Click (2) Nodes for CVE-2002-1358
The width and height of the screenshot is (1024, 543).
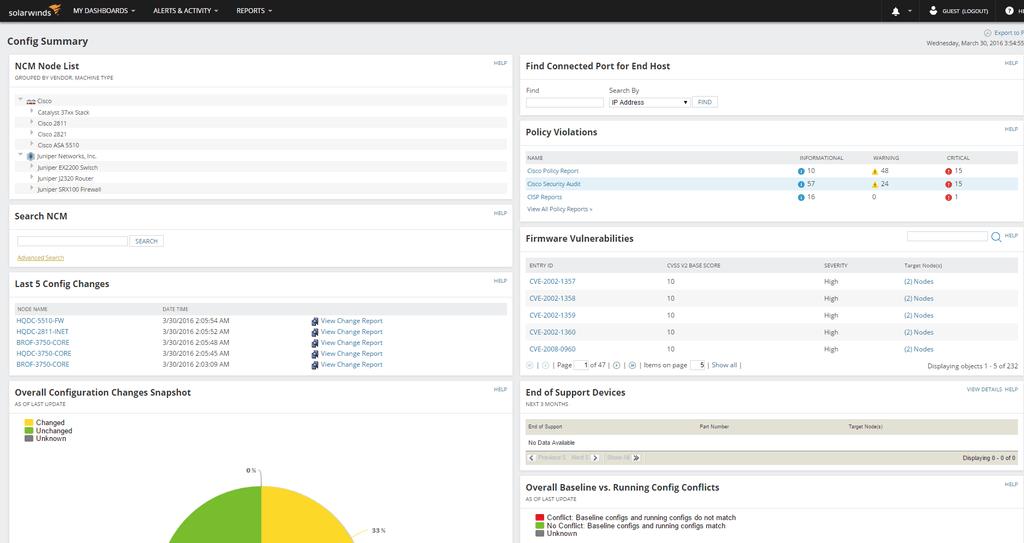[x=919, y=299]
